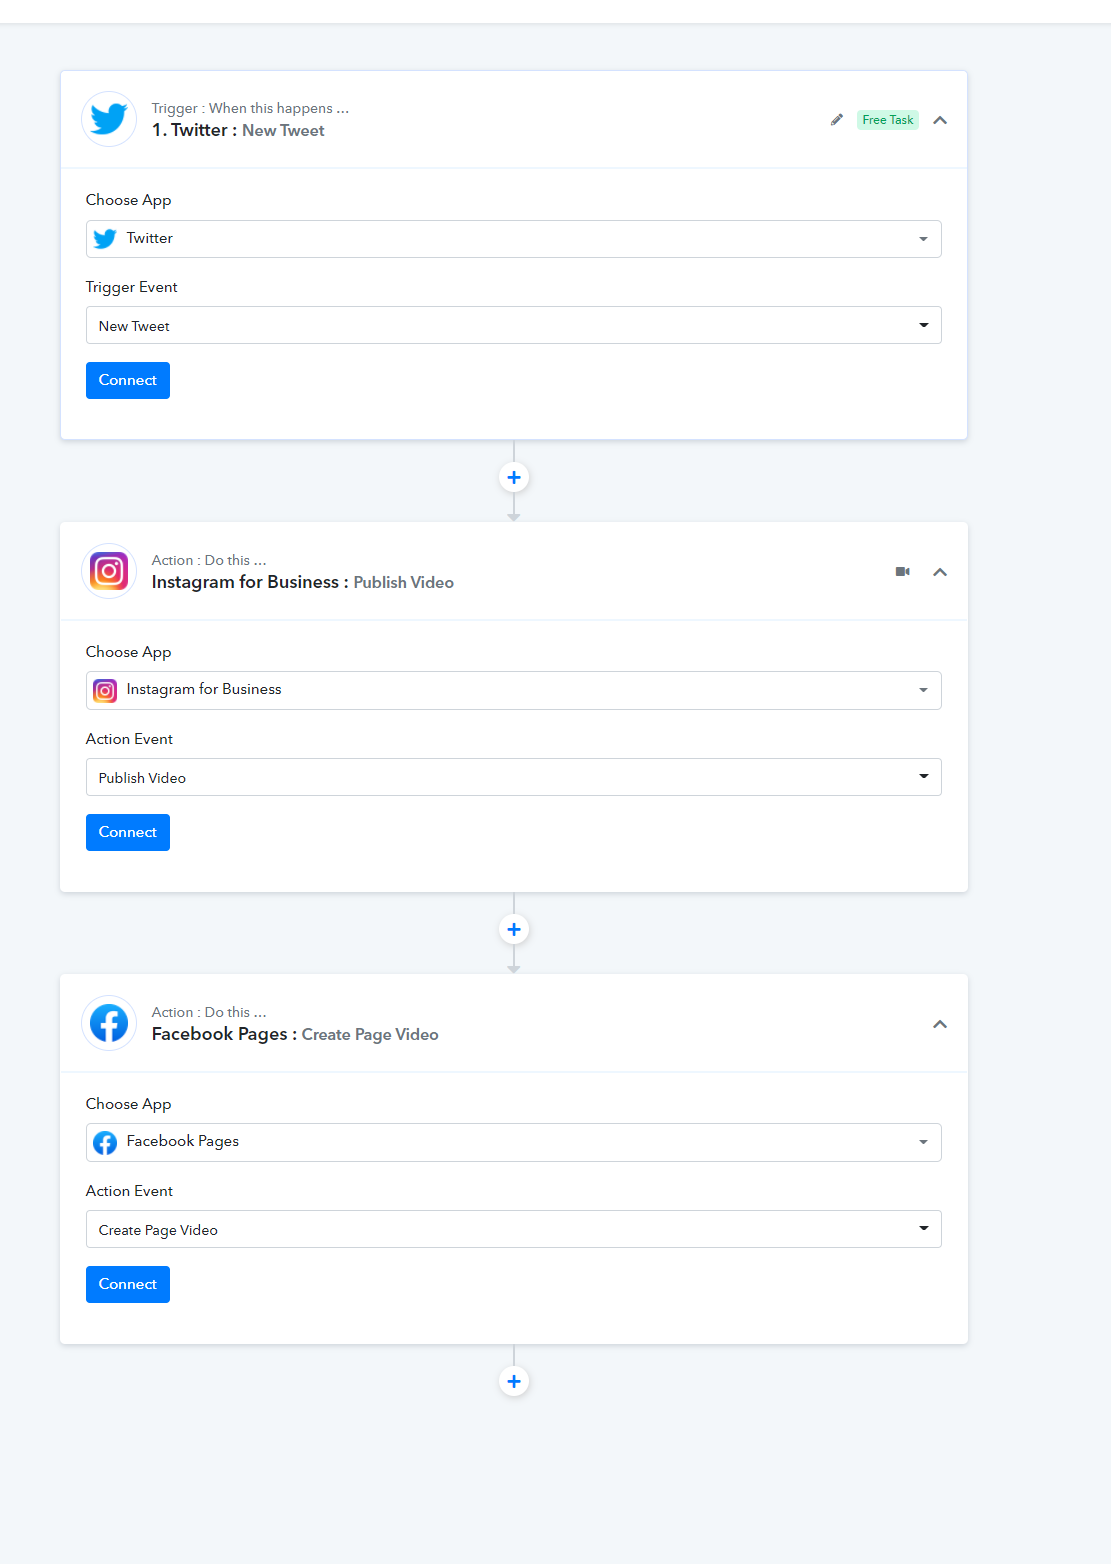Add a step below Facebook Pages action

(x=514, y=1382)
